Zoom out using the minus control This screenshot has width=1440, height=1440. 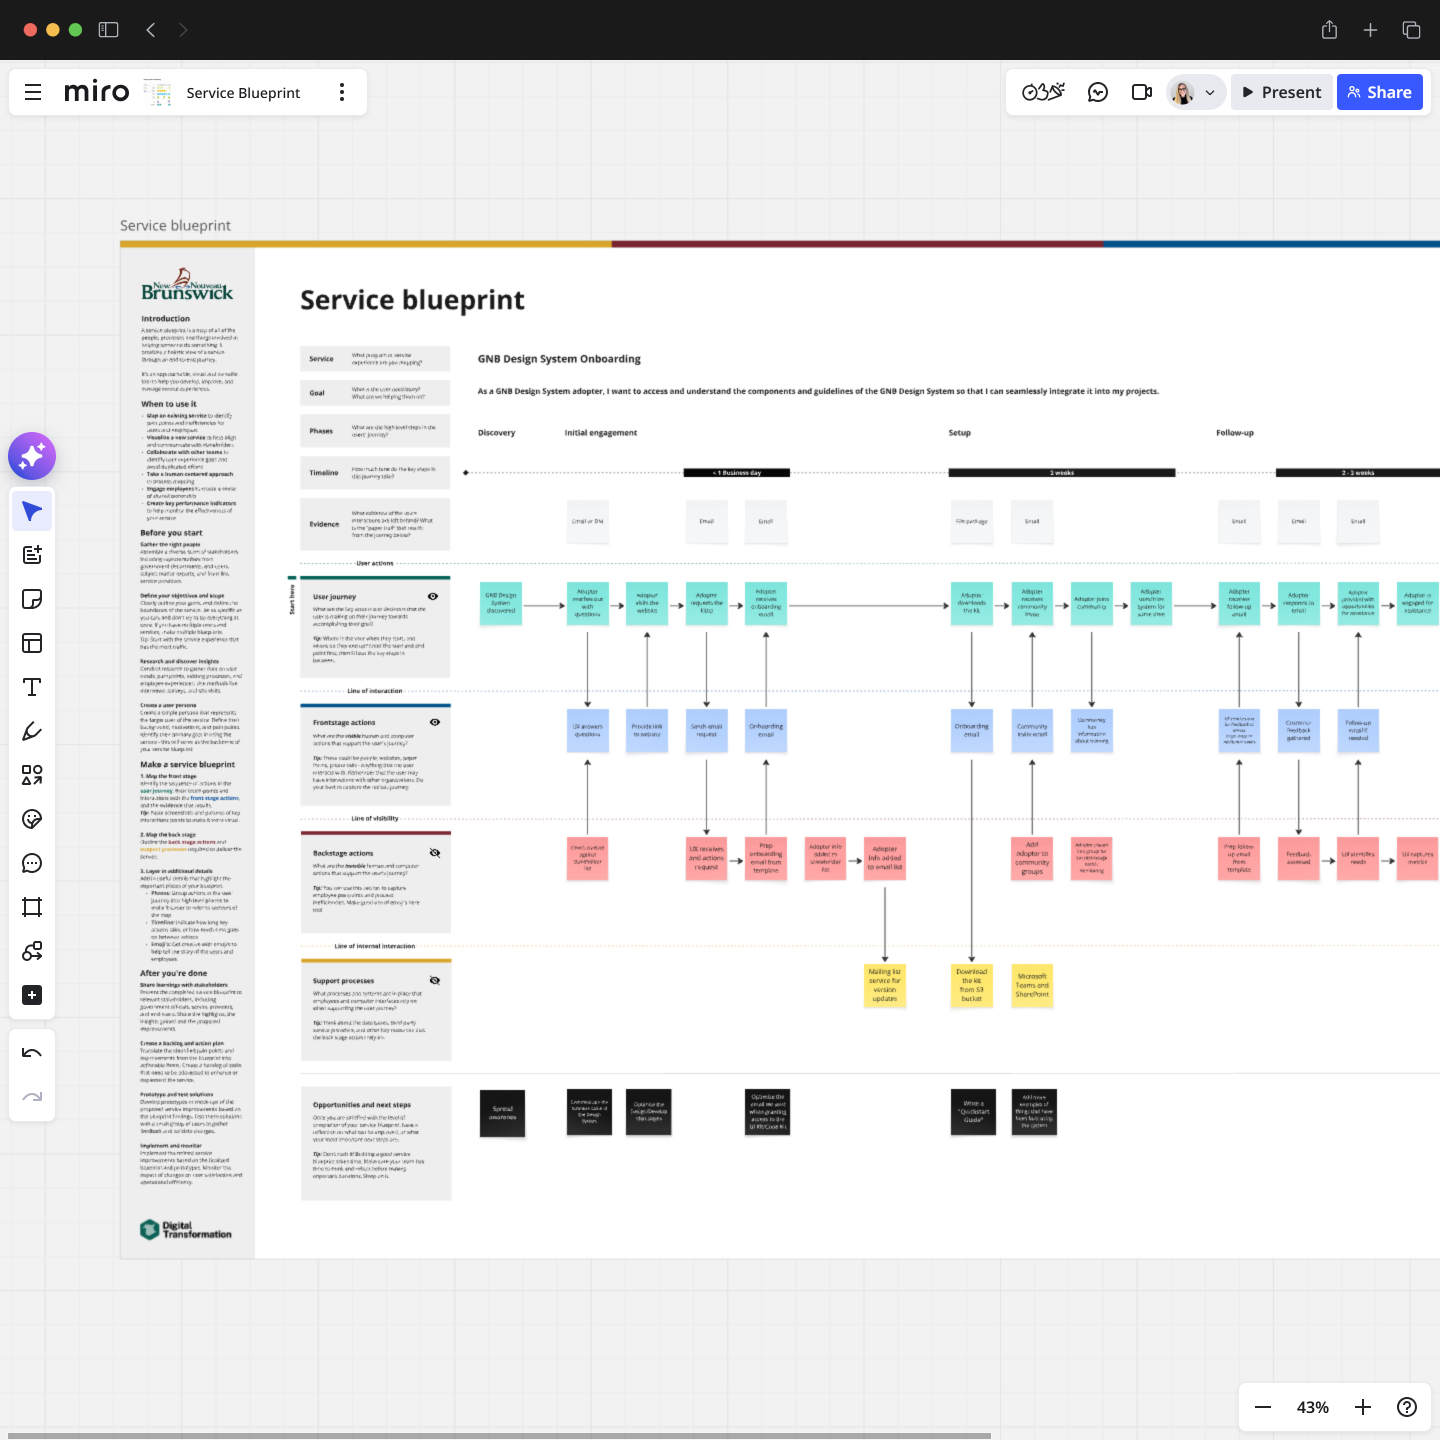(1263, 1407)
